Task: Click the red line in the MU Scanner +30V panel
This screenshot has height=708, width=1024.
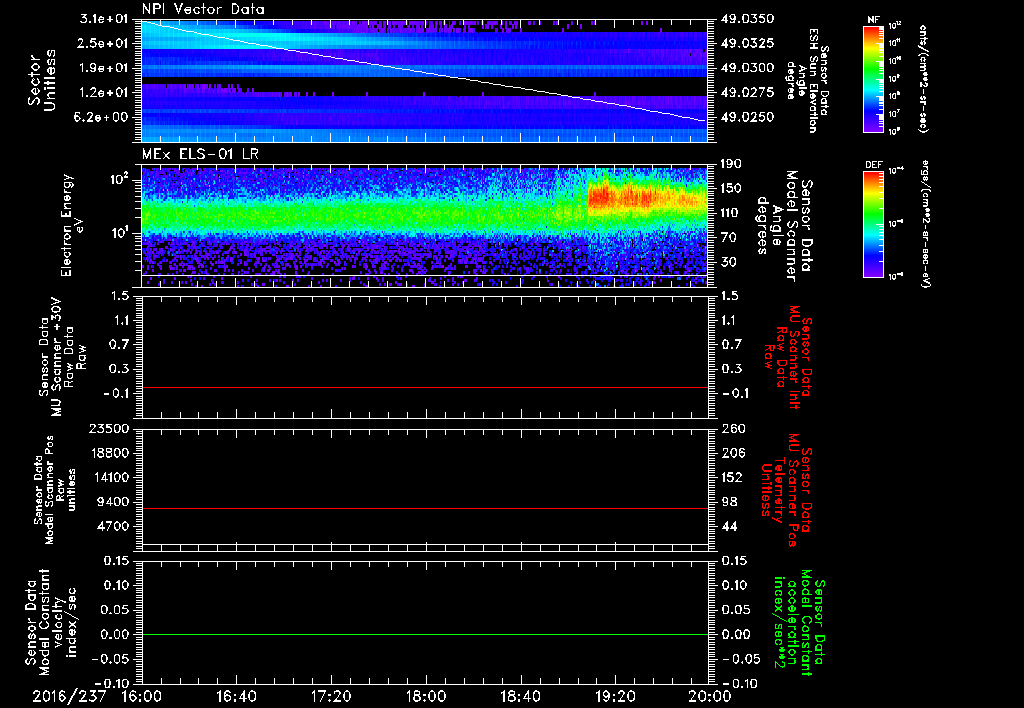Action: point(425,388)
